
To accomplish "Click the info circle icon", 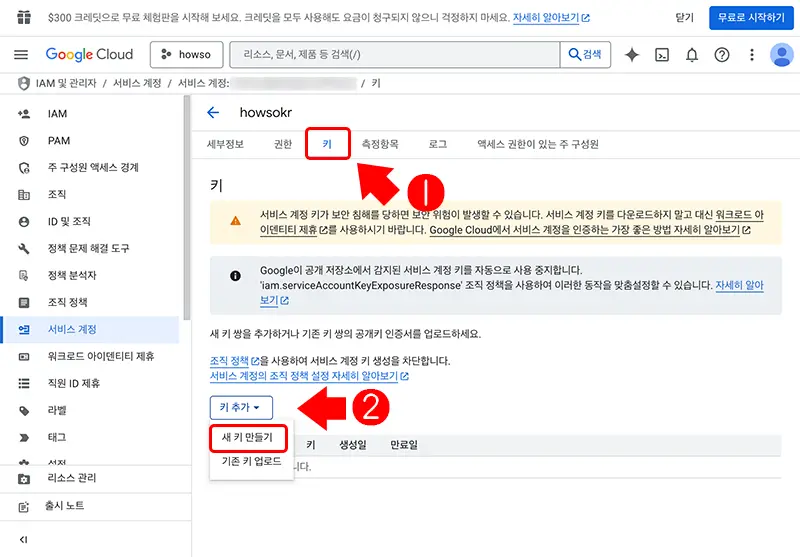I will (235, 276).
